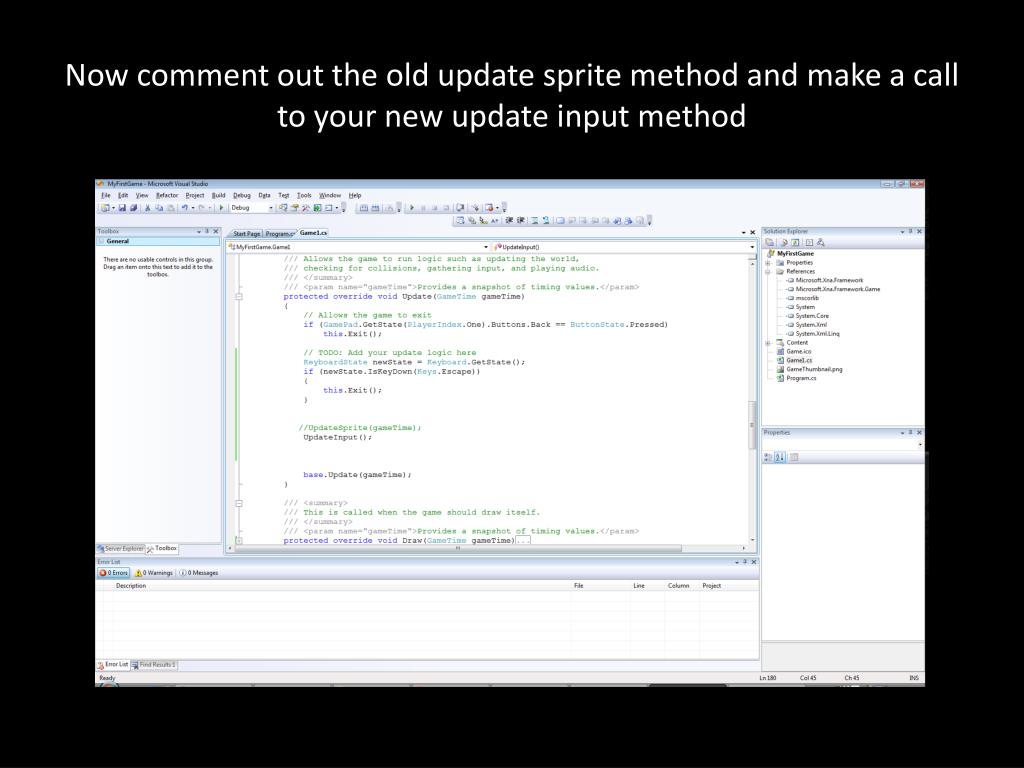Click Refresh icon in Solution Explorer
The height and width of the screenshot is (768, 1024).
click(795, 242)
